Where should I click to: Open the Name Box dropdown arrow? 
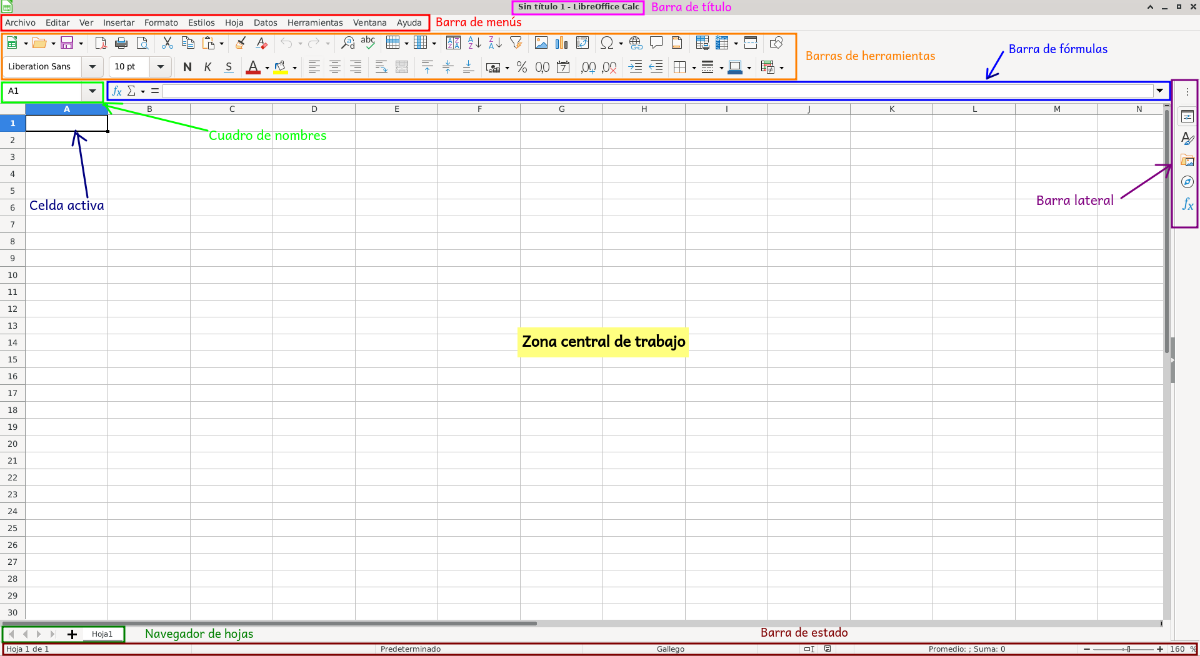click(92, 91)
